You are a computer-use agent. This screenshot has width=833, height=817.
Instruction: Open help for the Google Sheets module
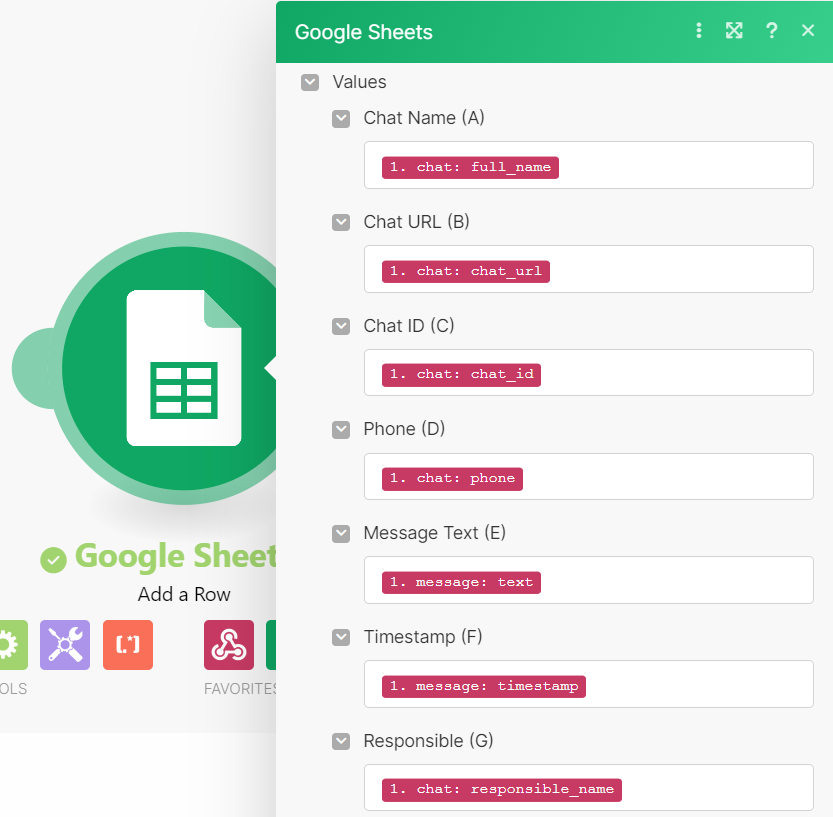point(771,31)
